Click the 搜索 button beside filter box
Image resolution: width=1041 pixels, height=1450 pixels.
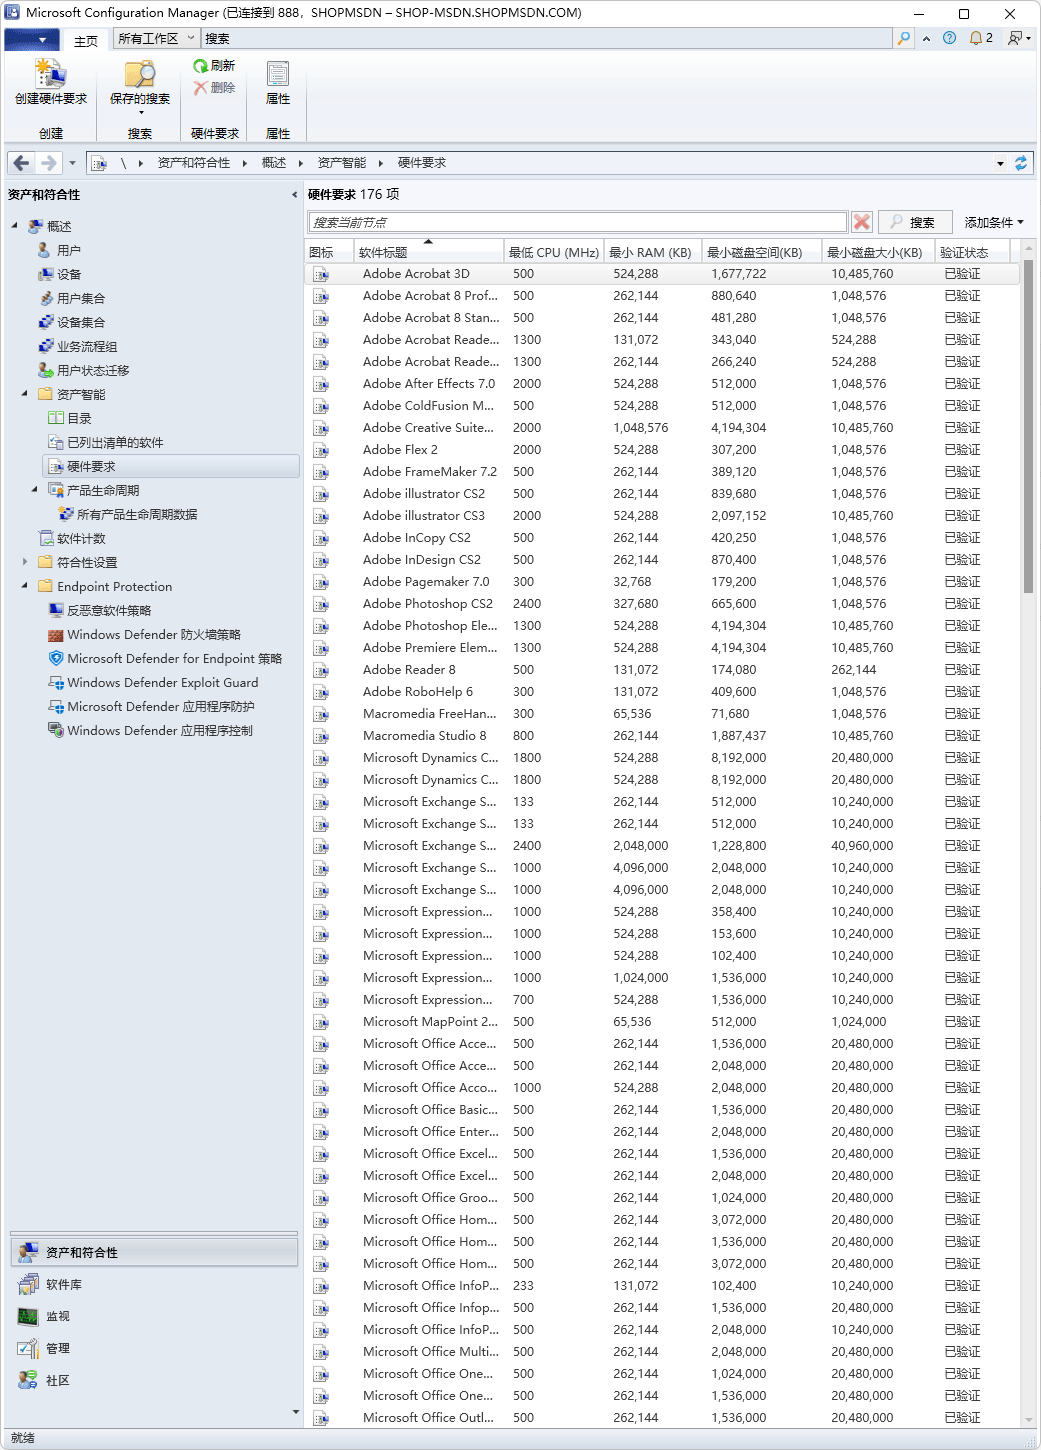click(x=913, y=222)
